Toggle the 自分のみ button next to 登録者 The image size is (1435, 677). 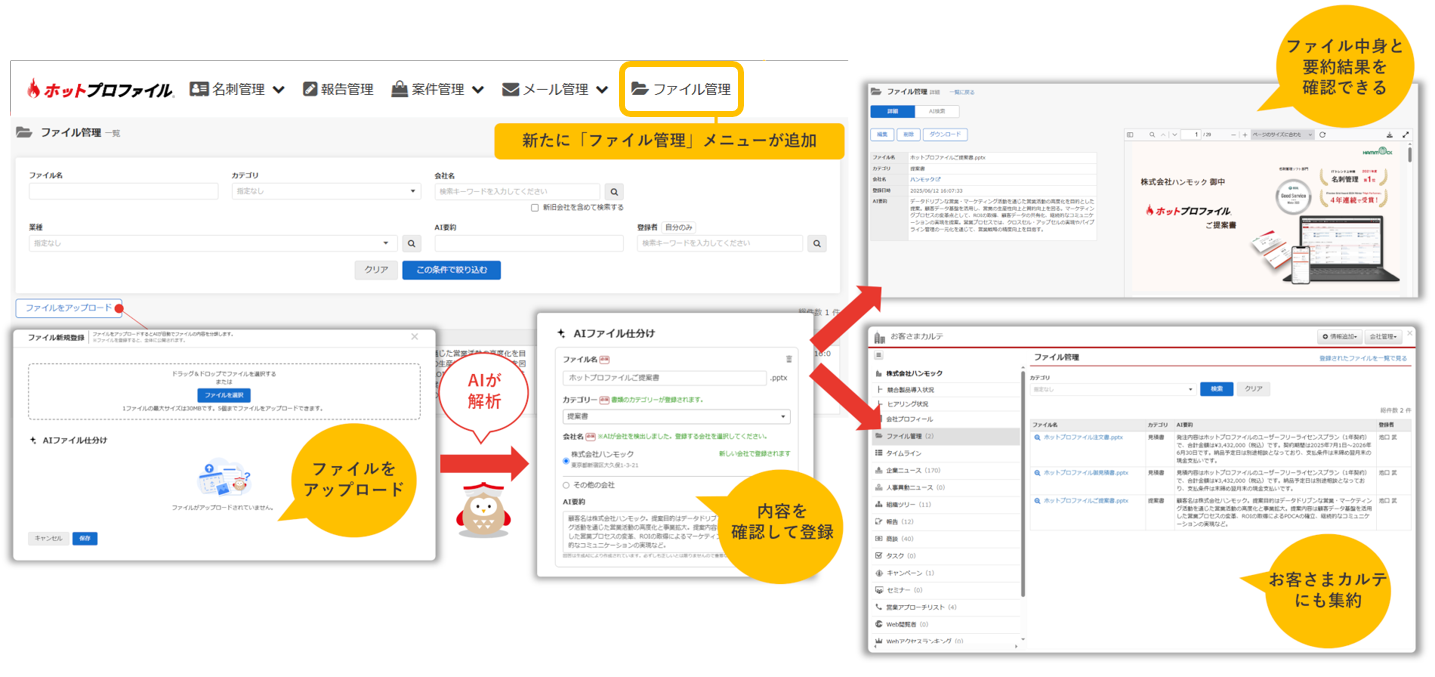679,227
